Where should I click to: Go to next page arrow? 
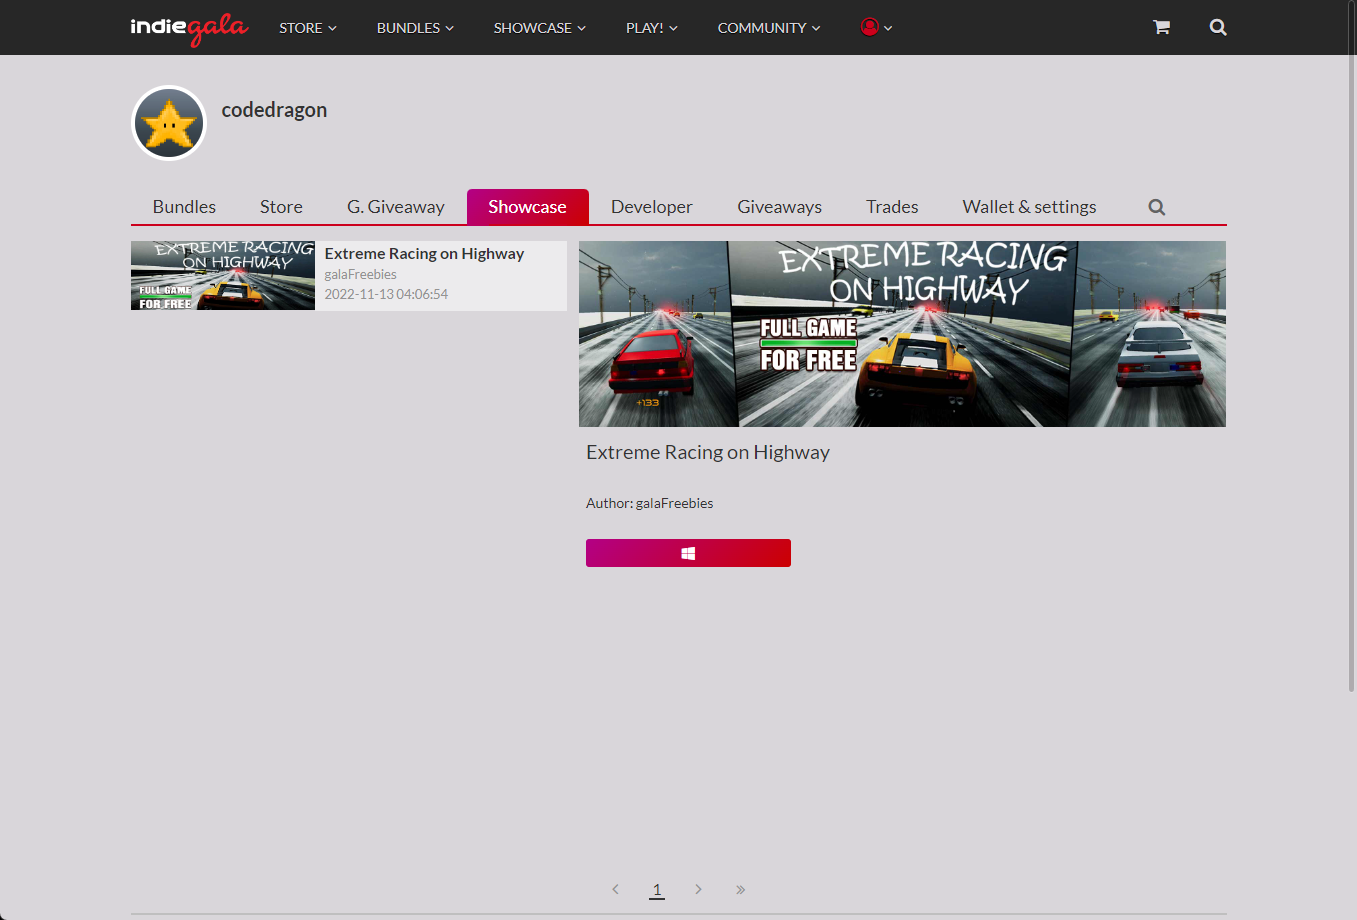tap(698, 889)
